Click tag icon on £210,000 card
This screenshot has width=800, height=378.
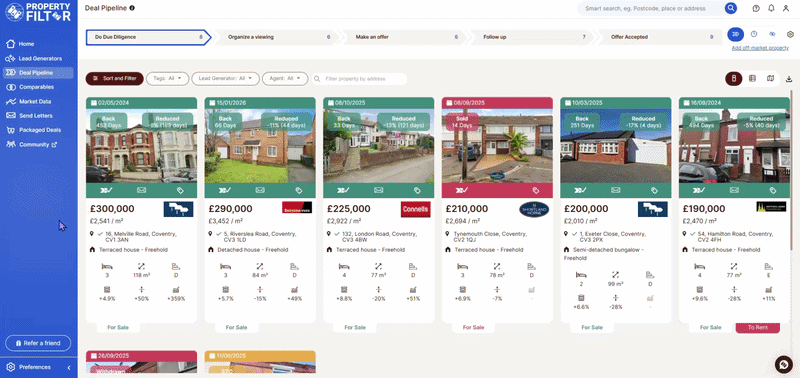(x=536, y=190)
